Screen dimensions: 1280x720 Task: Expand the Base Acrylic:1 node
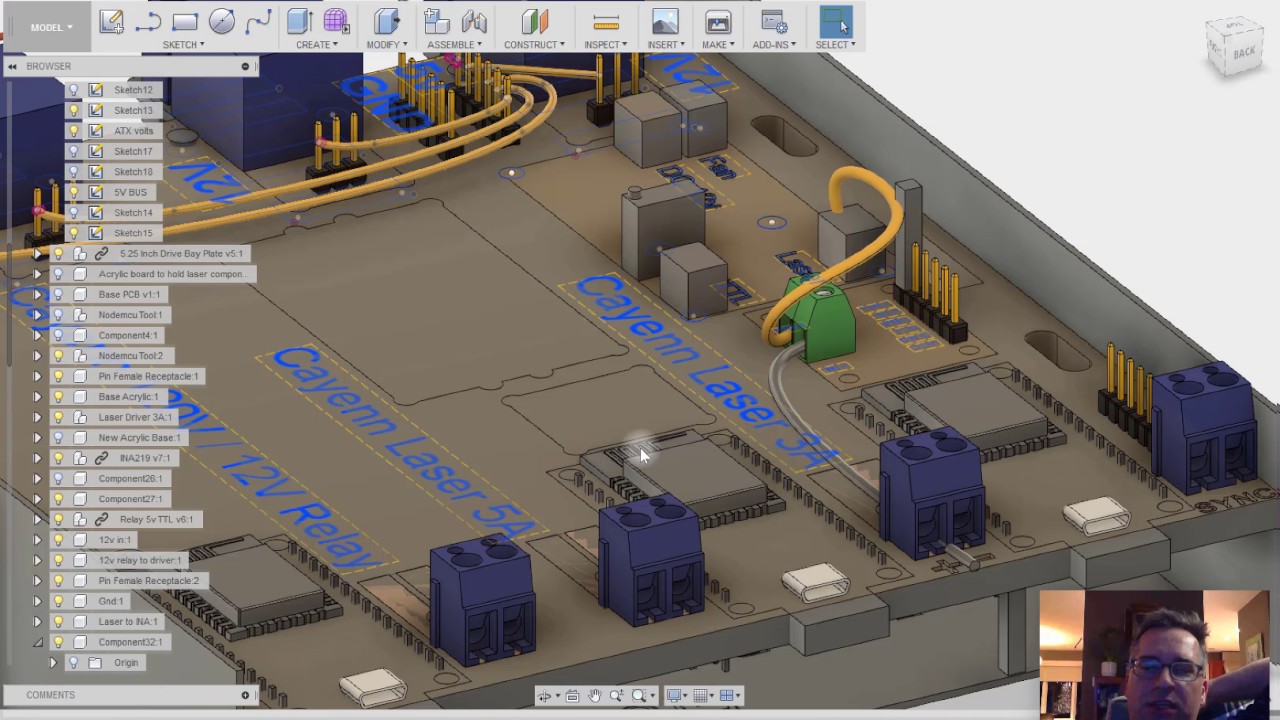(38, 396)
